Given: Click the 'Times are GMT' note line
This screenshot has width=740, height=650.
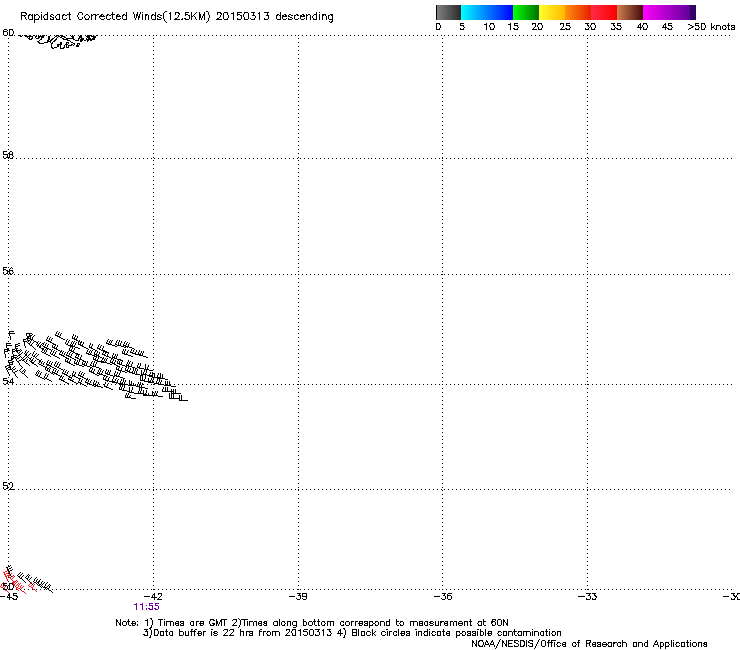Looking at the screenshot, I should tap(312, 623).
